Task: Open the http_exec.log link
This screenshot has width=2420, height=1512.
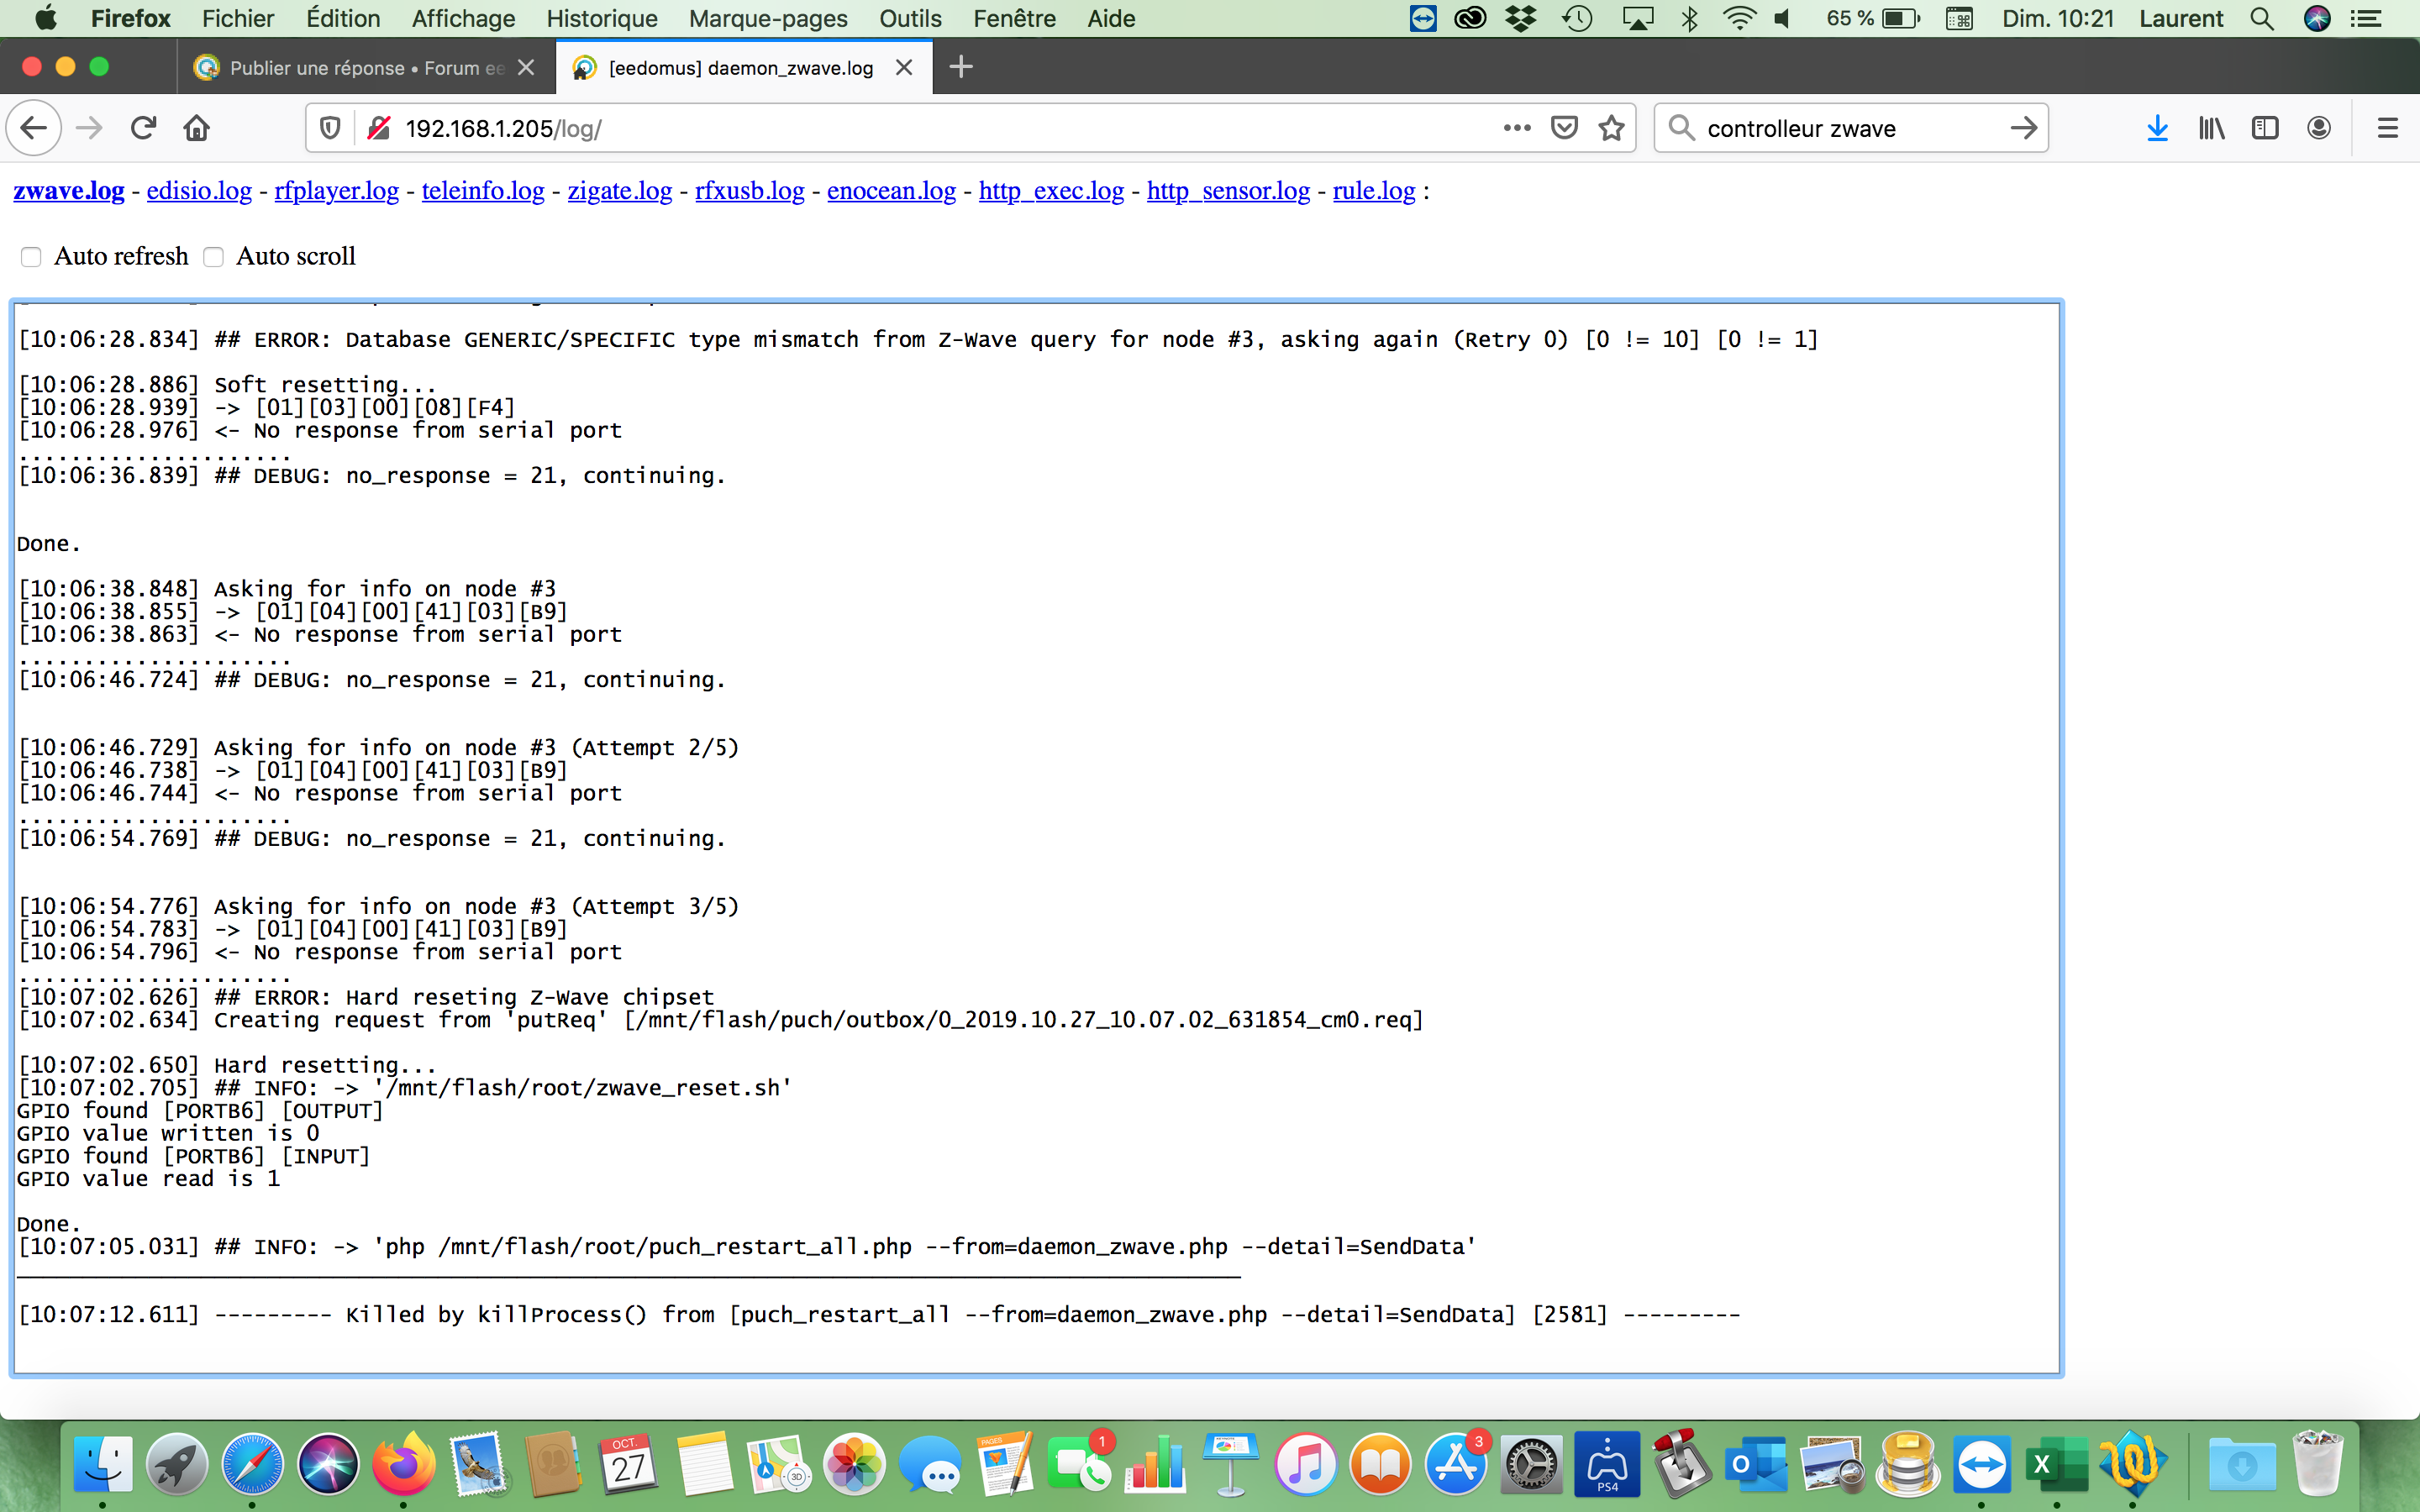Action: point(1050,190)
